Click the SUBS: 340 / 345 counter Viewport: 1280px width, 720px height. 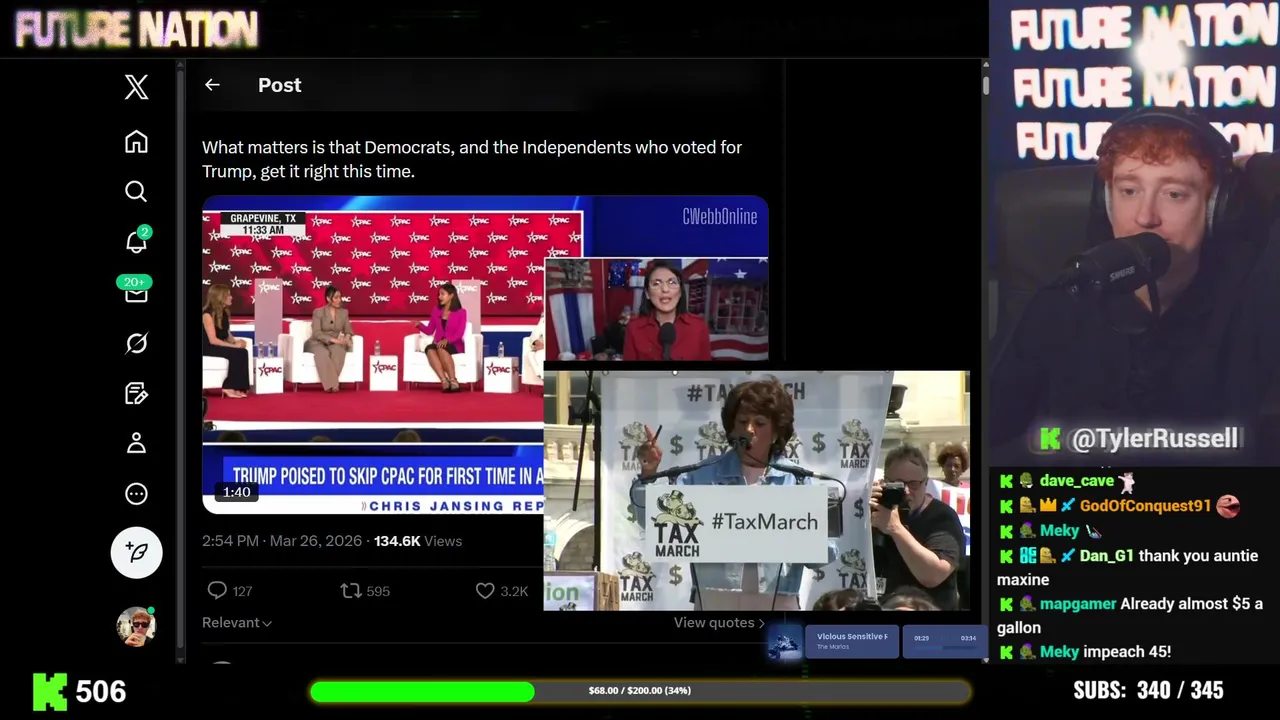[x=1148, y=690]
